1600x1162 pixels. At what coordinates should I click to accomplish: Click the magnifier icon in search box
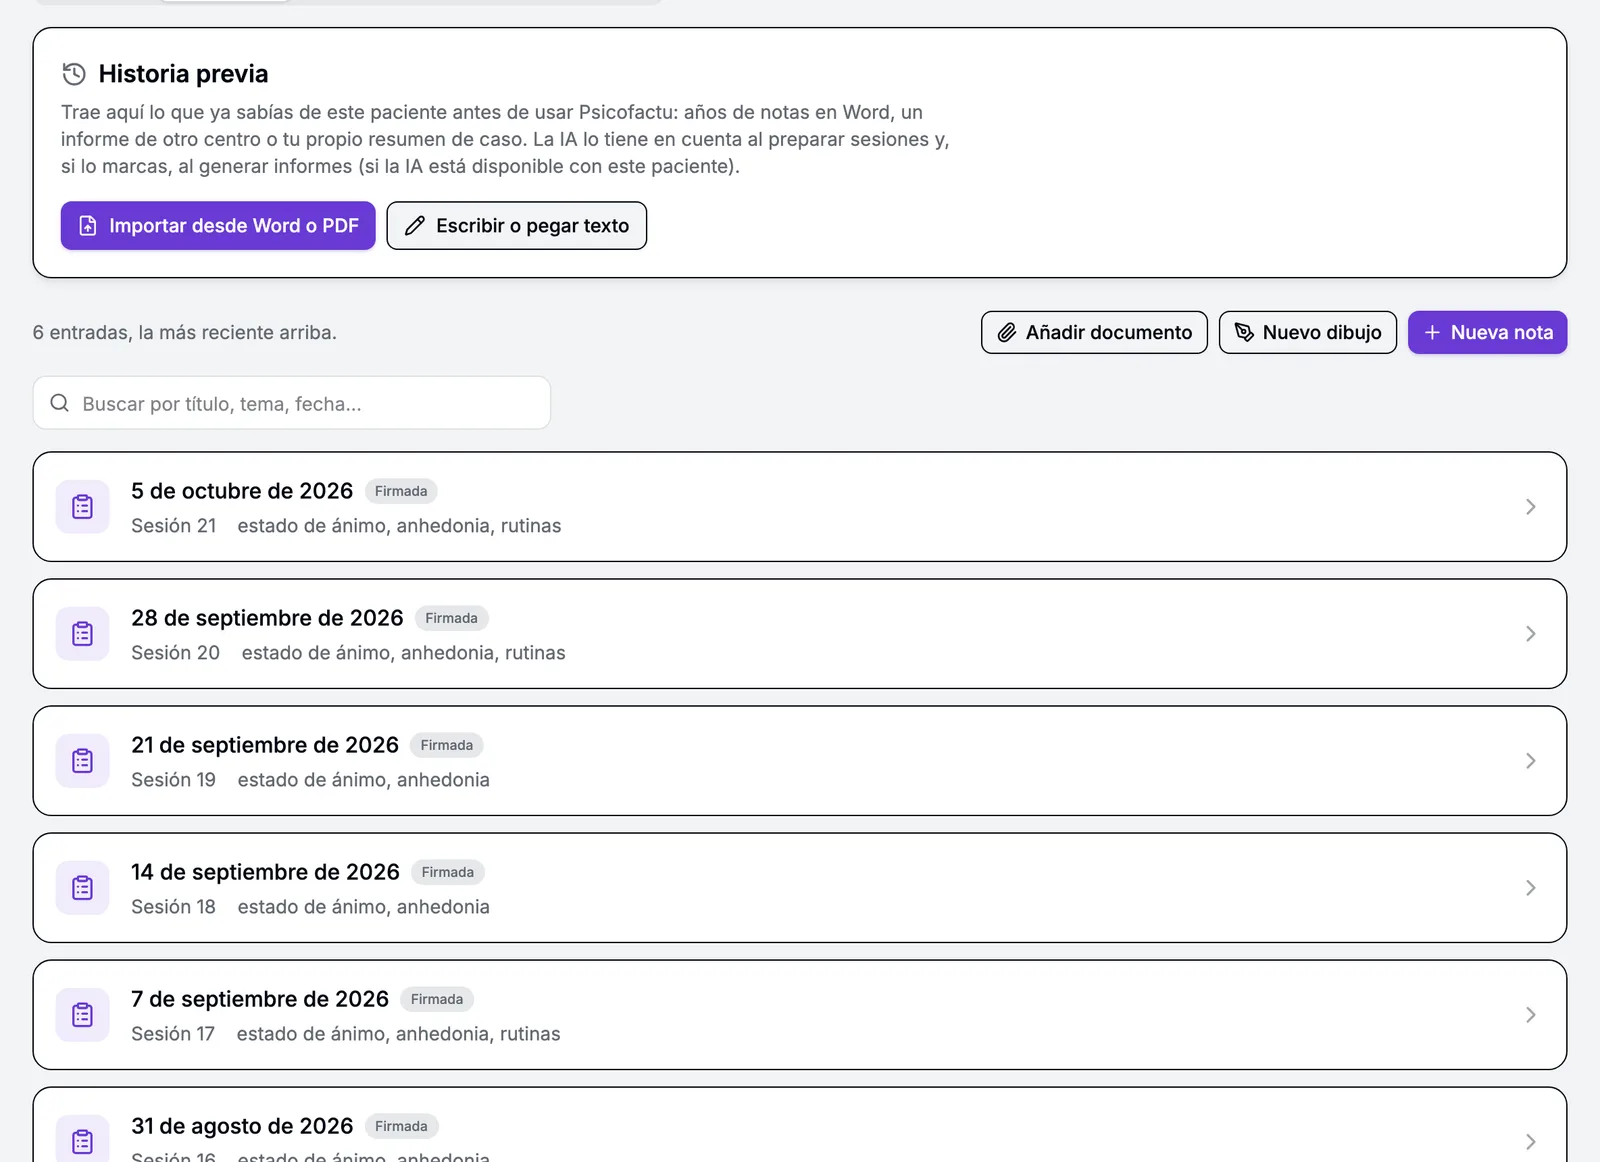(60, 403)
